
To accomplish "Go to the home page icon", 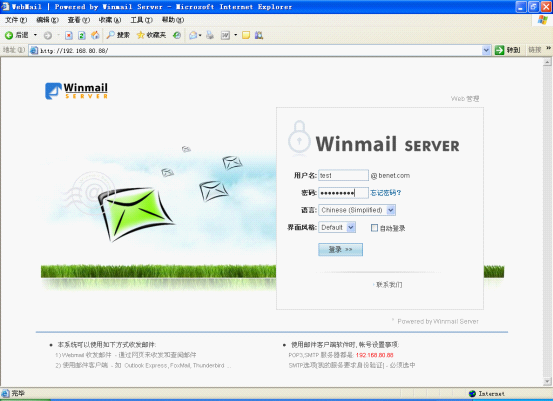I will (95, 35).
